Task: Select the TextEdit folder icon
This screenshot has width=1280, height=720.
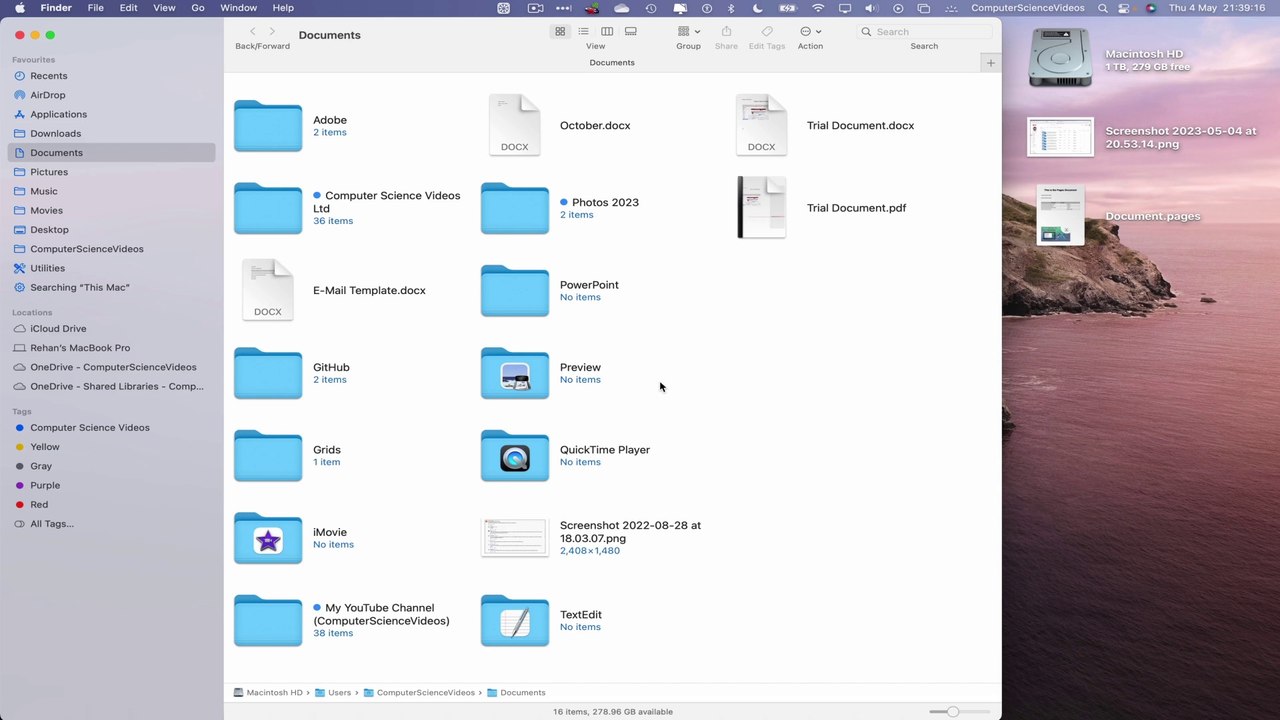Action: tap(515, 621)
